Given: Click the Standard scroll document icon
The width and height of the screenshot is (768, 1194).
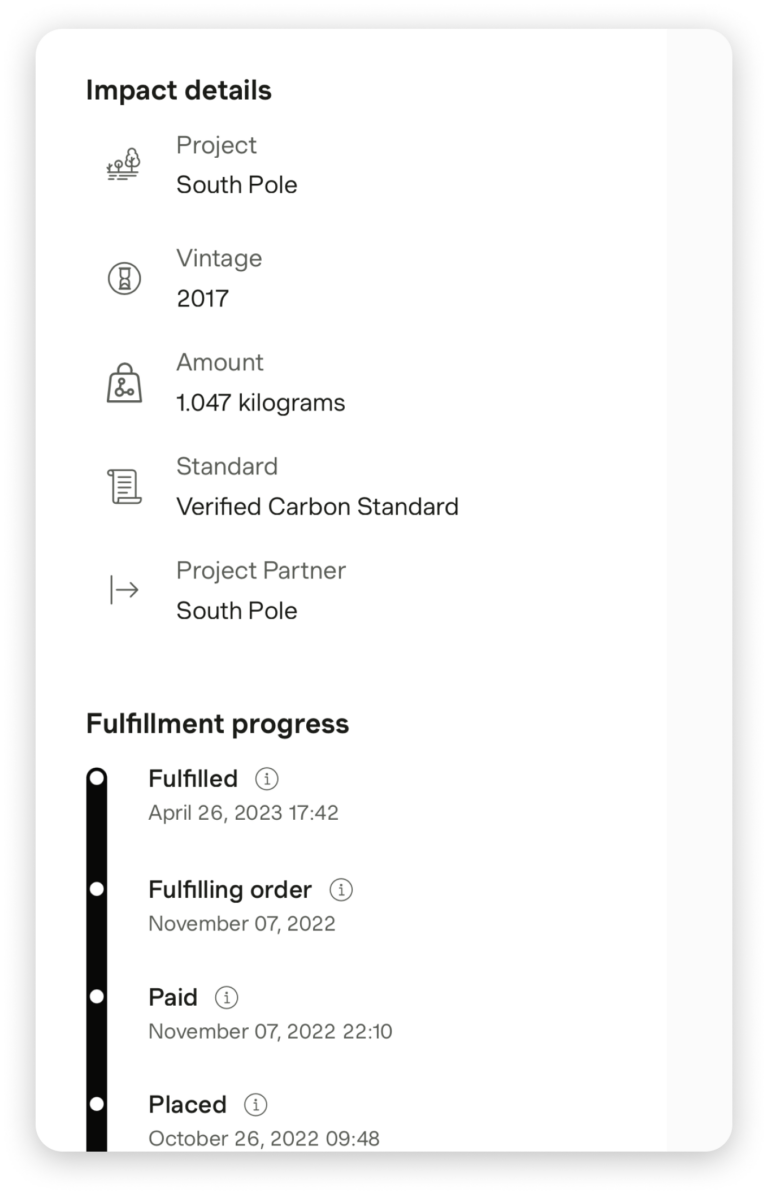Looking at the screenshot, I should click(124, 487).
